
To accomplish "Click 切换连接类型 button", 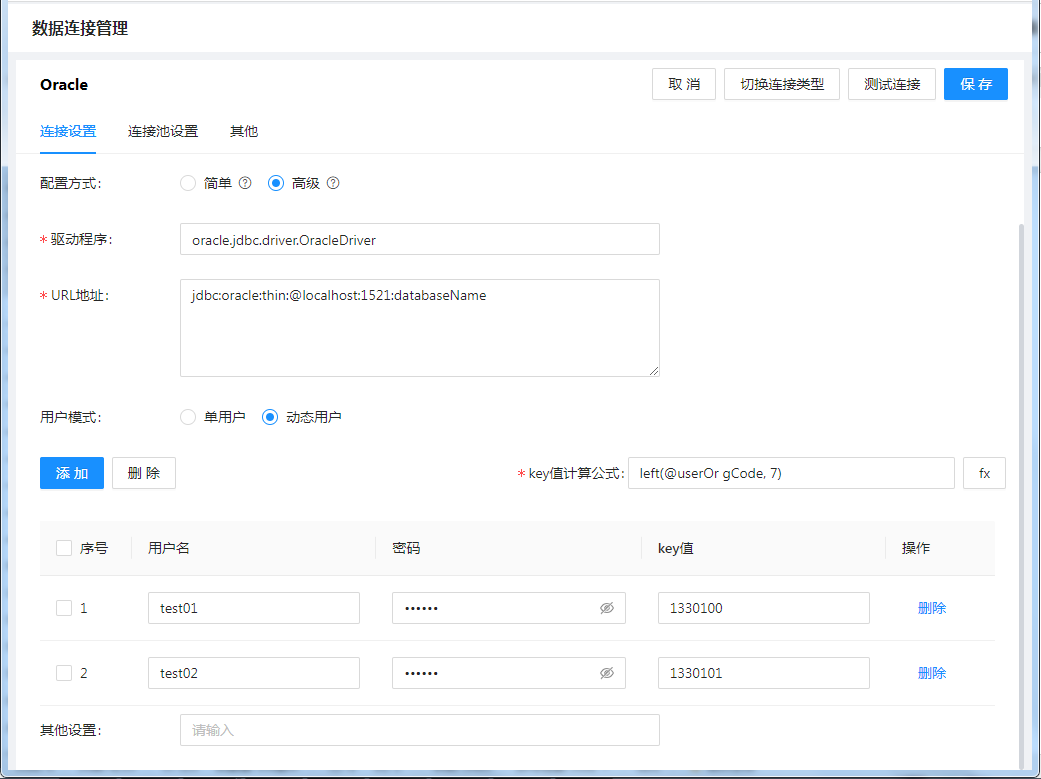I will pos(782,84).
